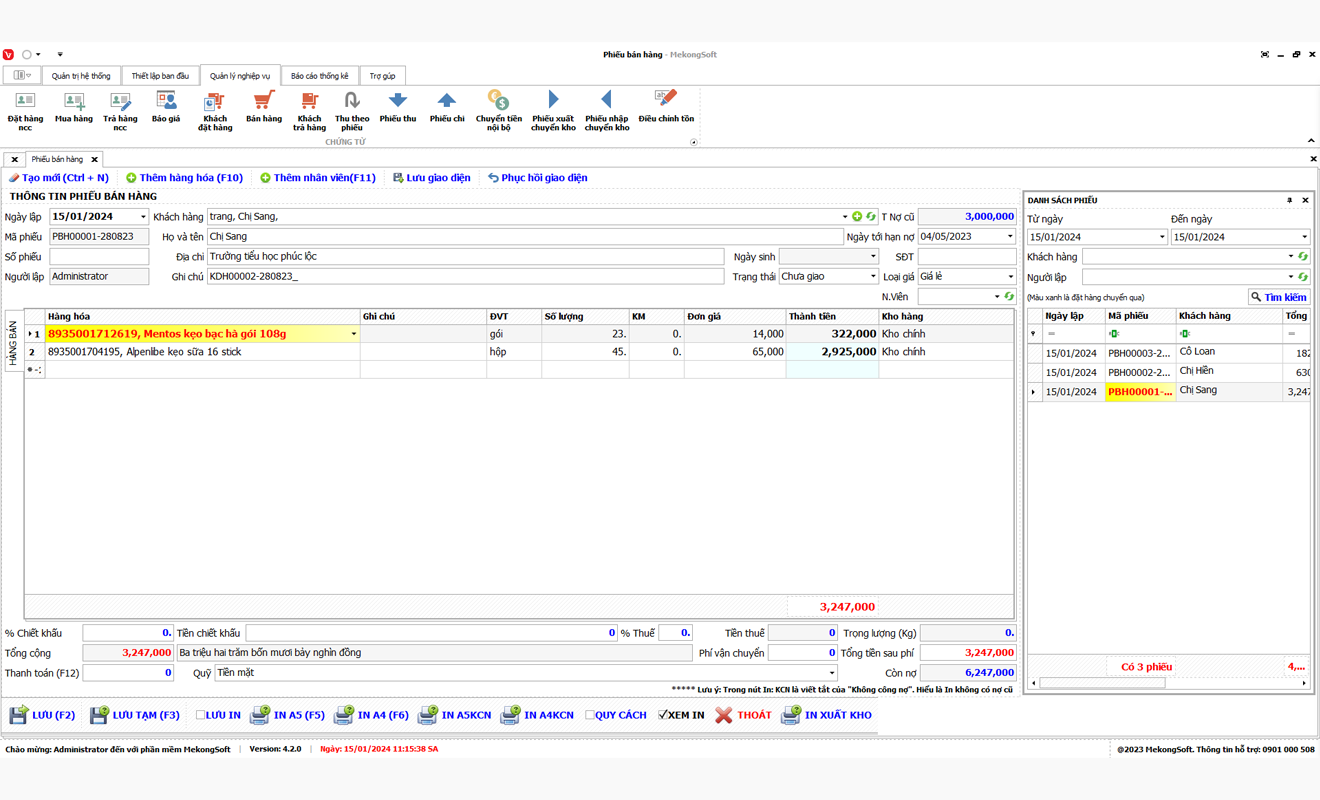1320x800 pixels.
Task: Click the Thanh toán (F12) input field
Action: [128, 673]
